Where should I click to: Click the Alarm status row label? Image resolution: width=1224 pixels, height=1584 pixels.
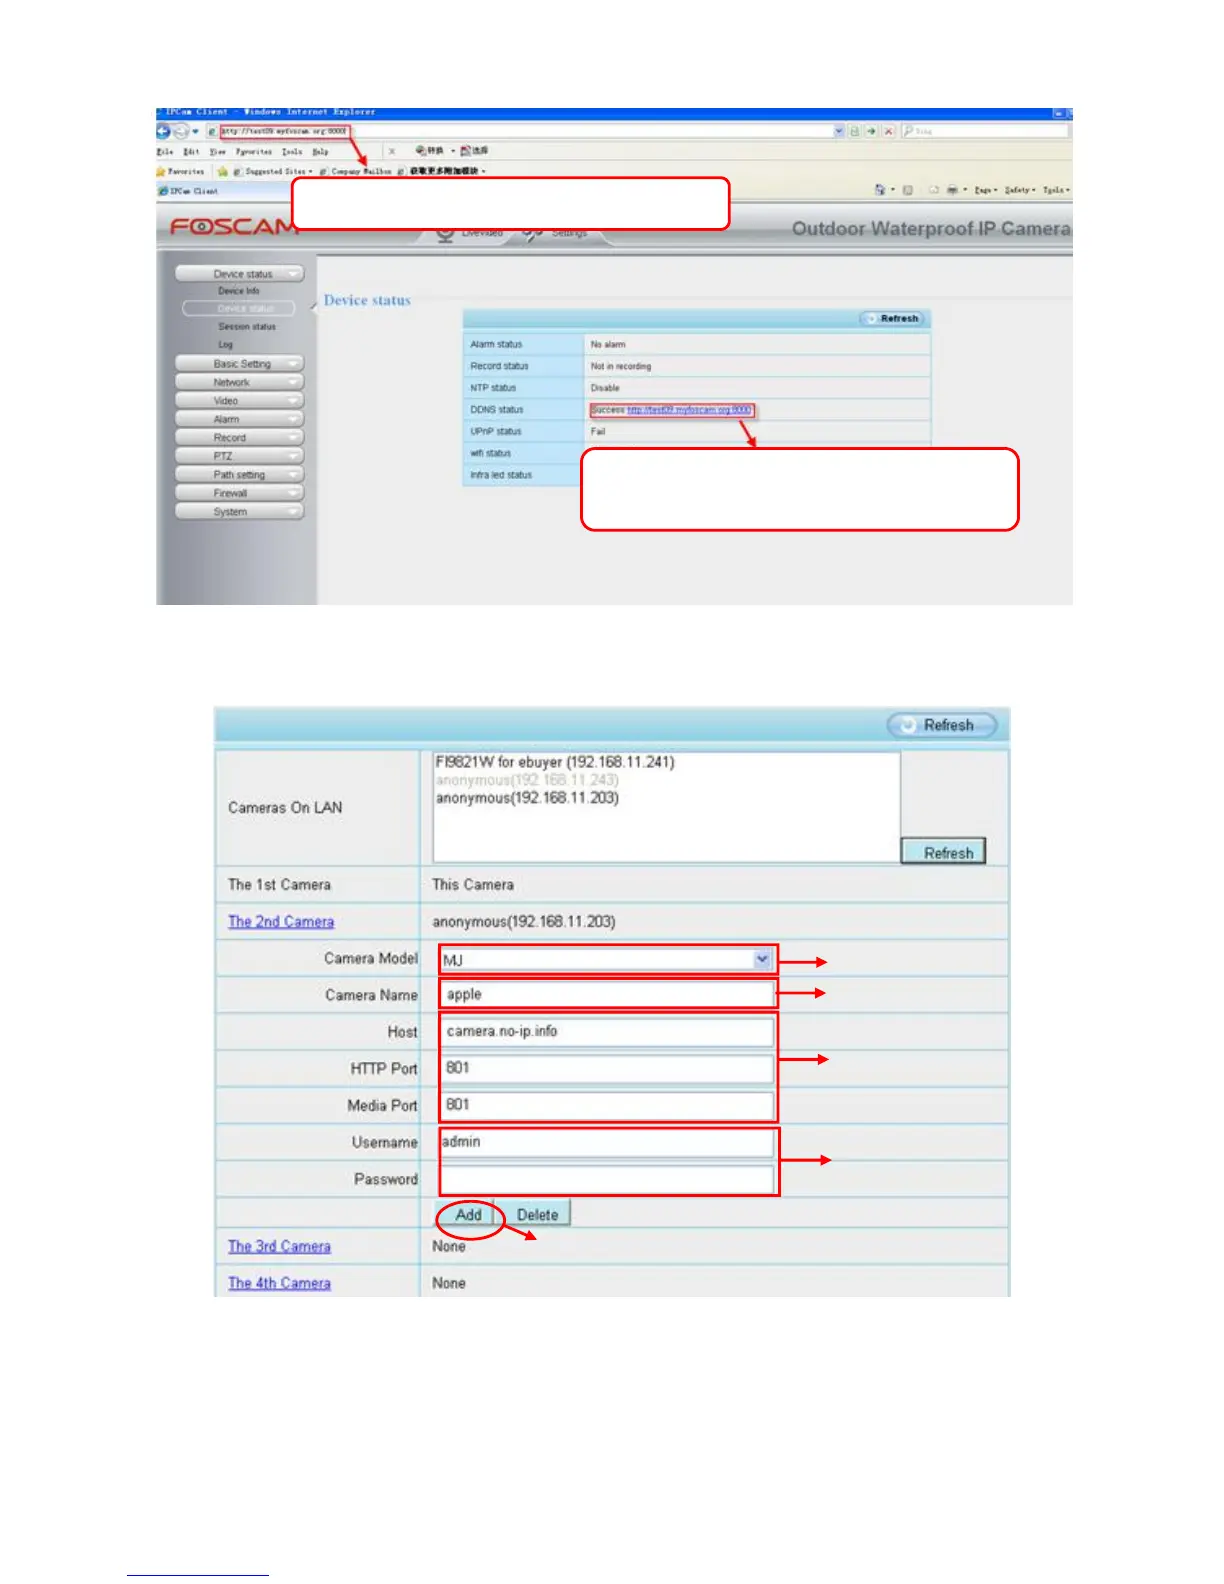point(497,344)
